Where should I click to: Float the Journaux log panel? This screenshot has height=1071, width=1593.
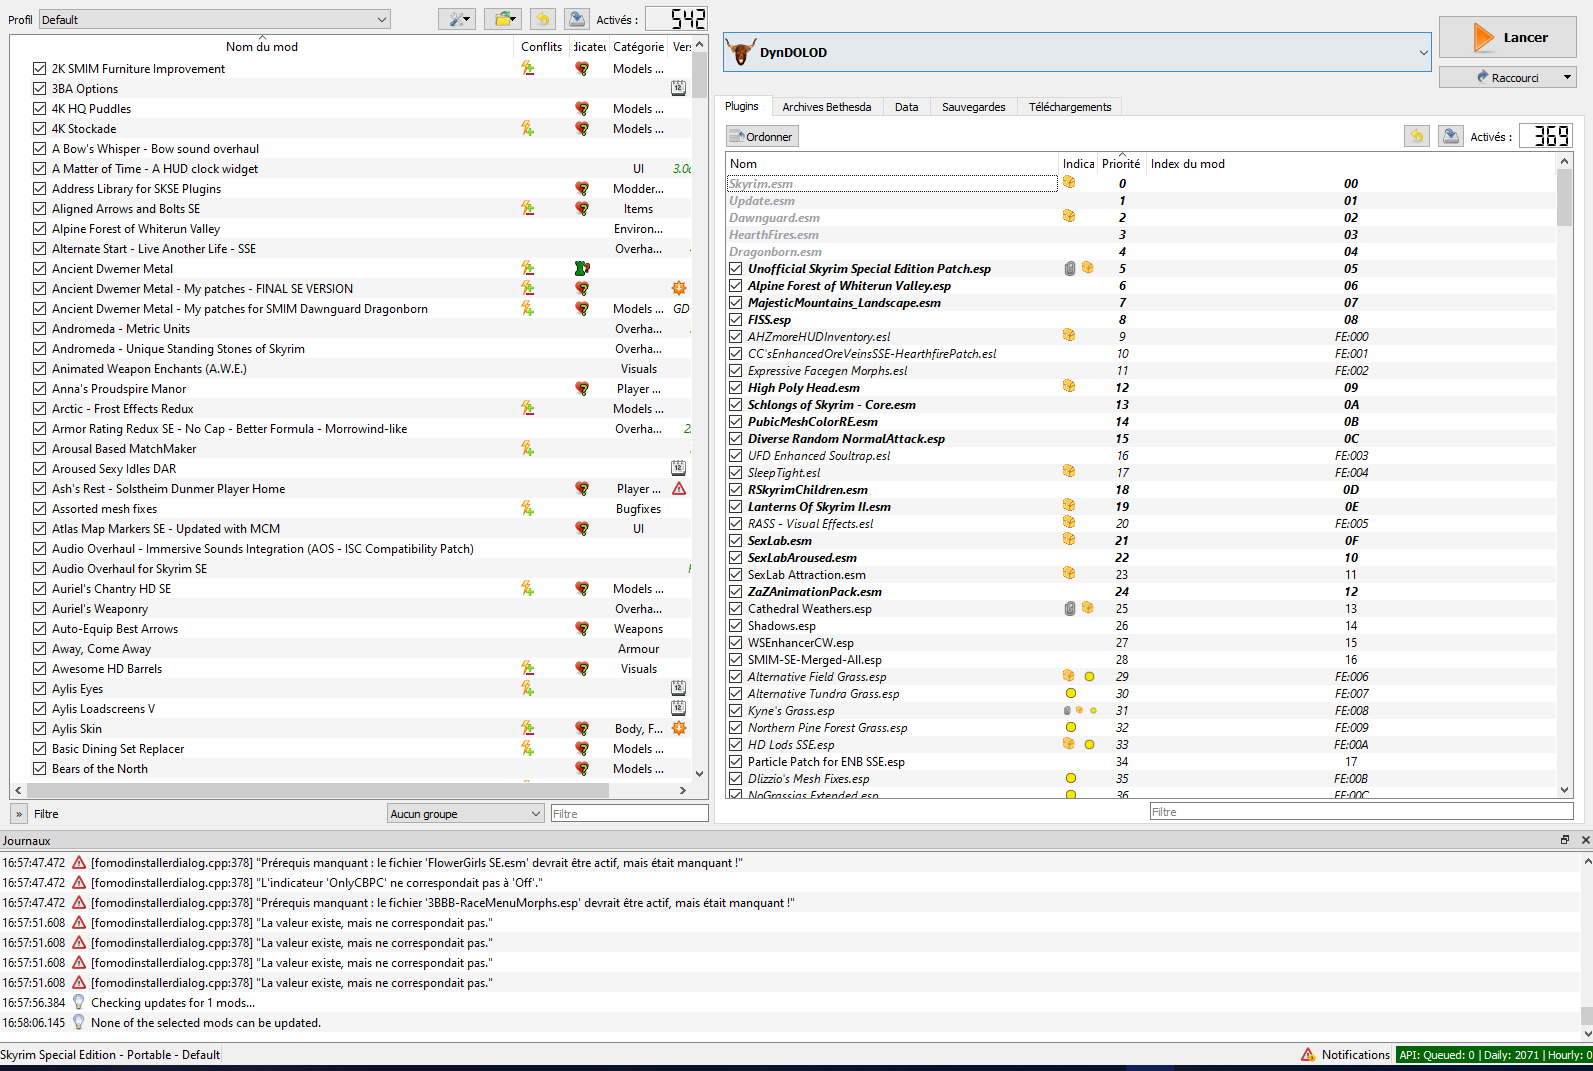pos(1565,840)
